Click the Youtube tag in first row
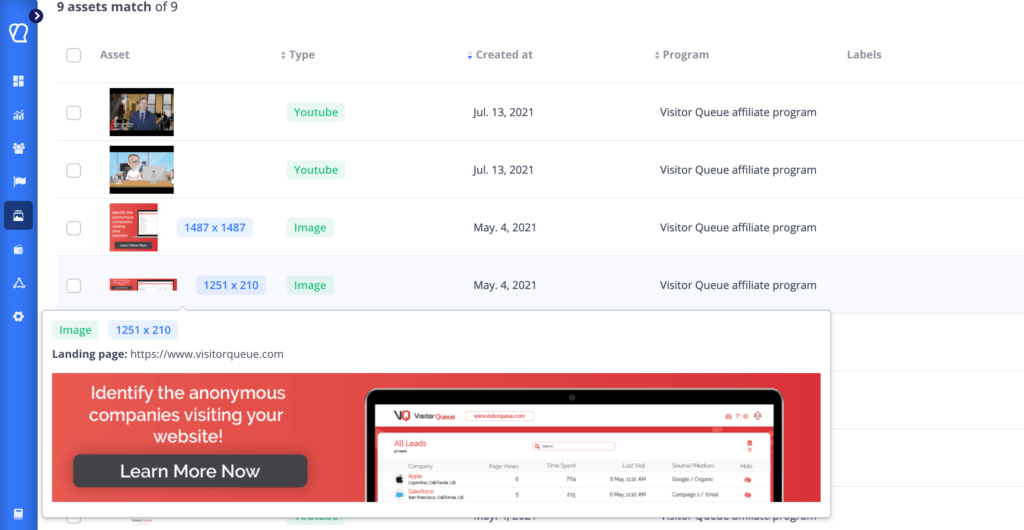Viewport: 1024px width, 530px height. [316, 112]
